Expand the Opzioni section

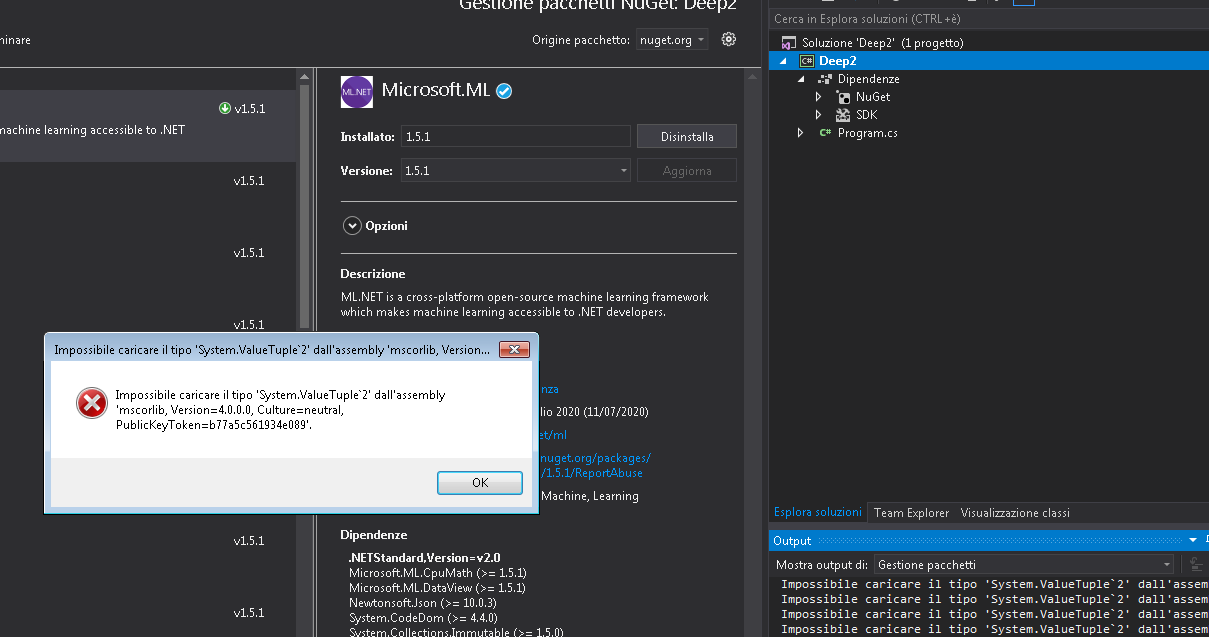352,225
